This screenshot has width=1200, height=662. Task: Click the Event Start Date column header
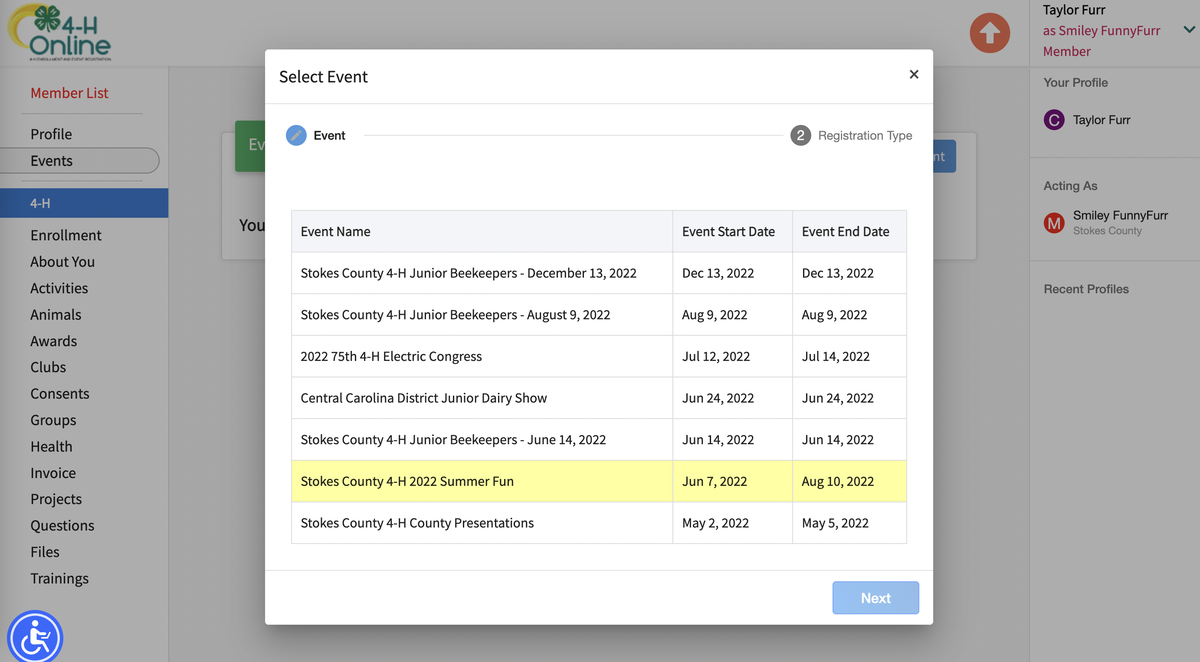pos(728,231)
